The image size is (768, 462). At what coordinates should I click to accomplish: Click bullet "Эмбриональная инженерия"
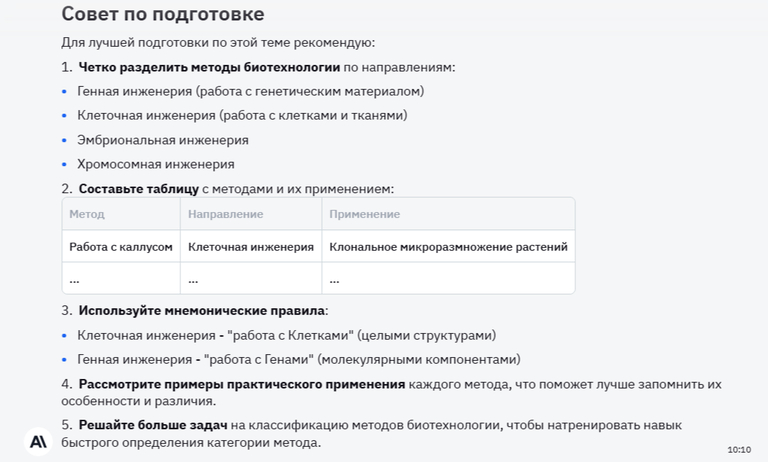pyautogui.click(x=163, y=140)
